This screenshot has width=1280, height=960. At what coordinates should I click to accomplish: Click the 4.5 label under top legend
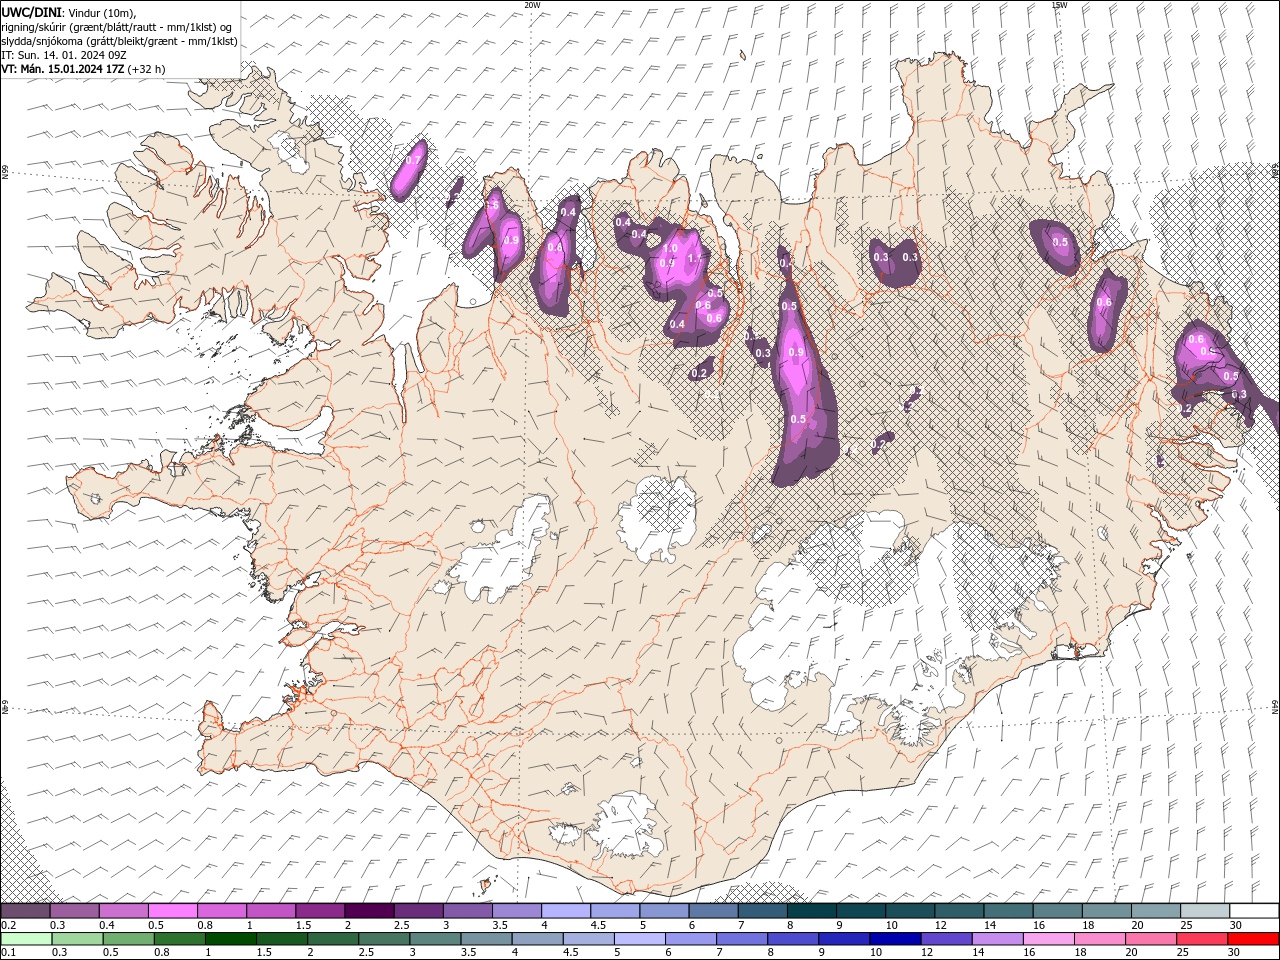[x=598, y=925]
